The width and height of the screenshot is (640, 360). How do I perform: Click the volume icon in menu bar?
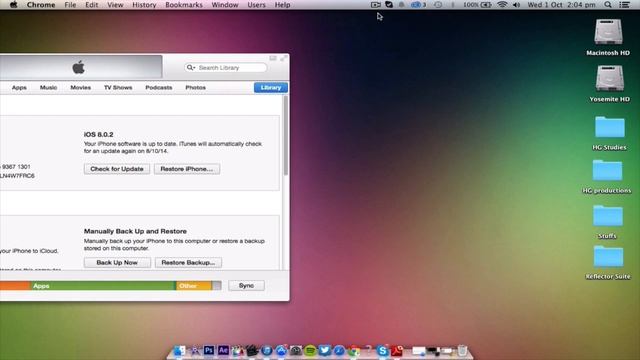coord(516,5)
